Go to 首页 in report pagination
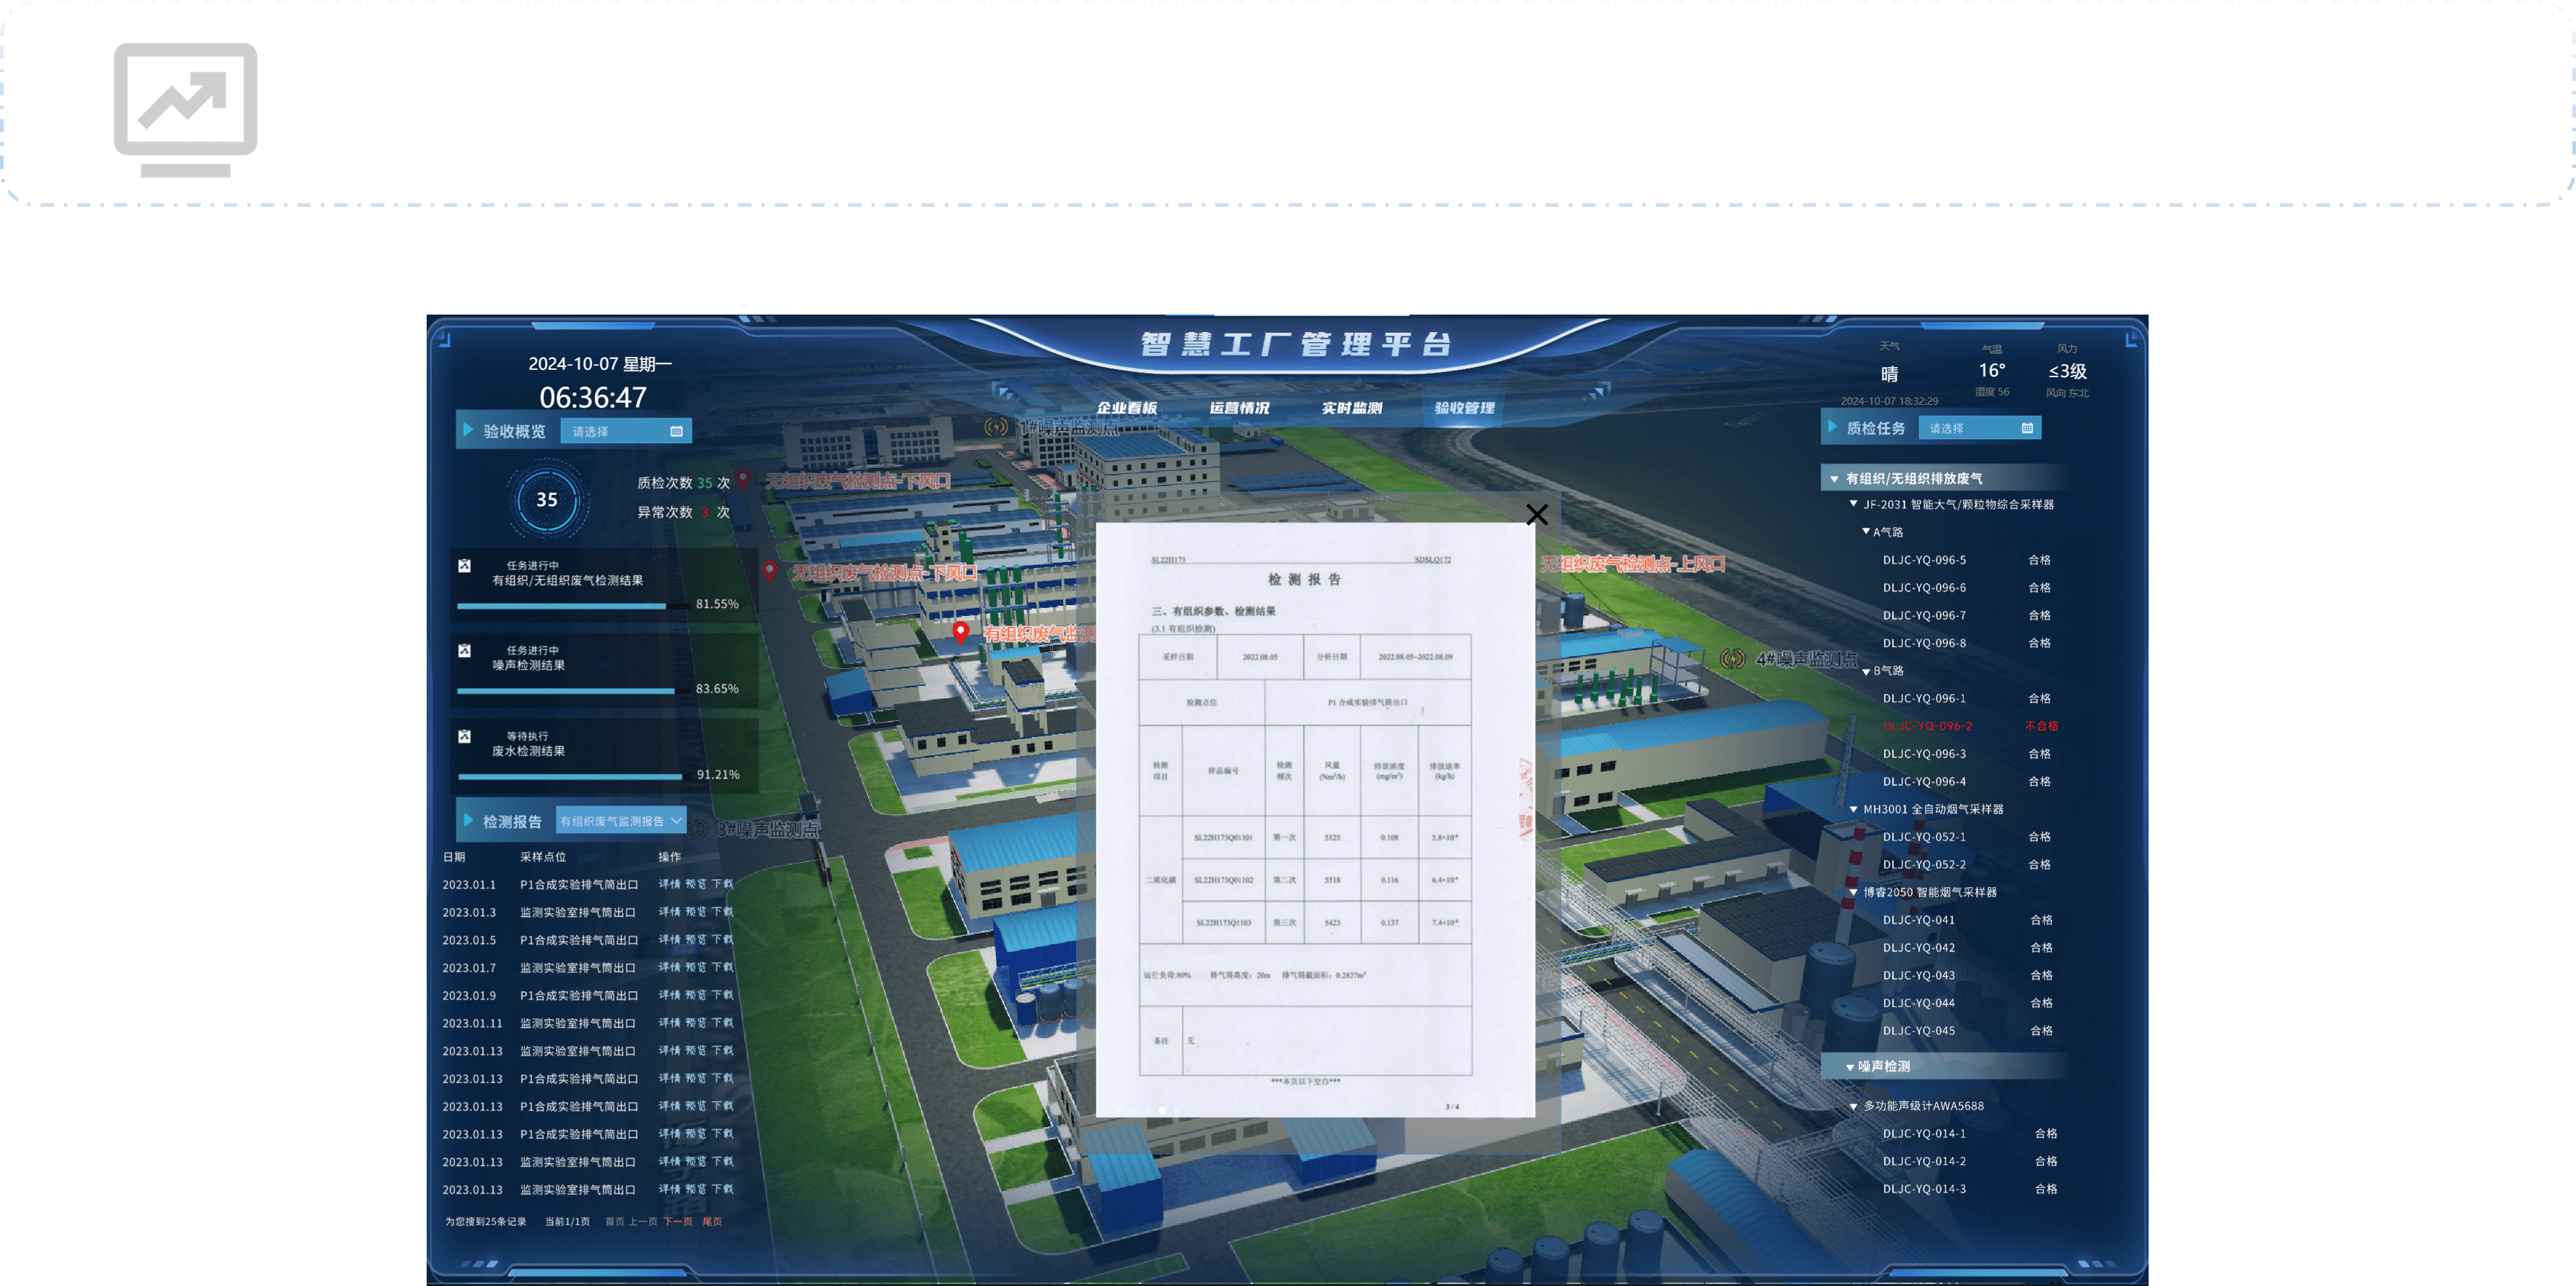The image size is (2576, 1286). [x=615, y=1221]
